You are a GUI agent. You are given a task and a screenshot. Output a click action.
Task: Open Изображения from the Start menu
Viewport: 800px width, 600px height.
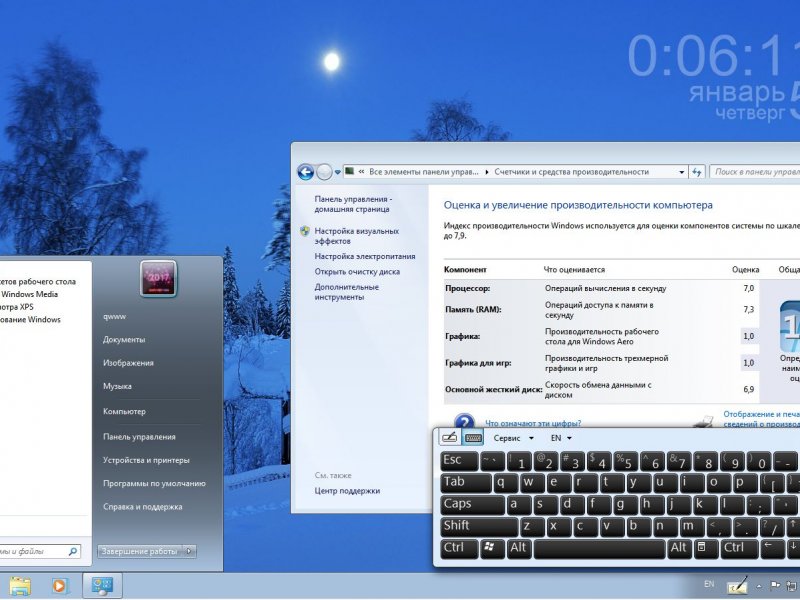pyautogui.click(x=128, y=363)
